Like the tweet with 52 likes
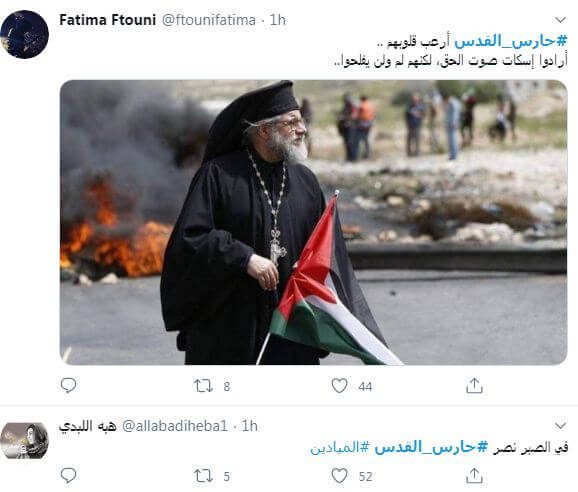578x492 pixels. [339, 476]
